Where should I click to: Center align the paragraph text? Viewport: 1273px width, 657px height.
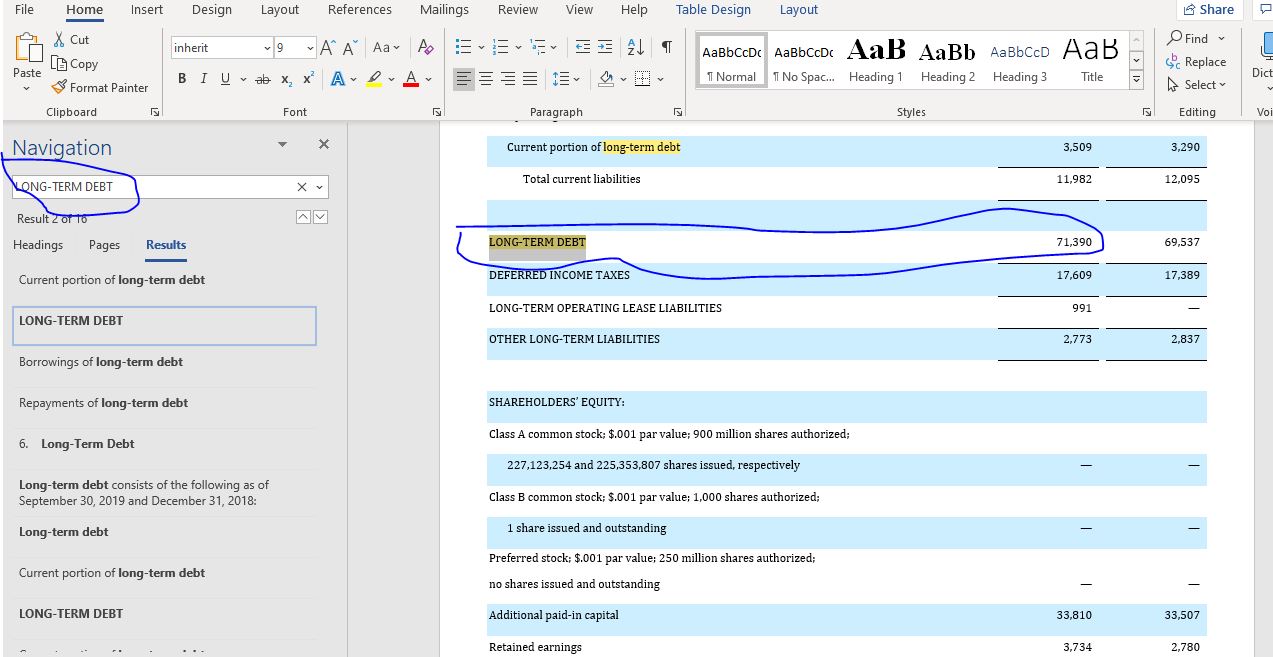486,79
